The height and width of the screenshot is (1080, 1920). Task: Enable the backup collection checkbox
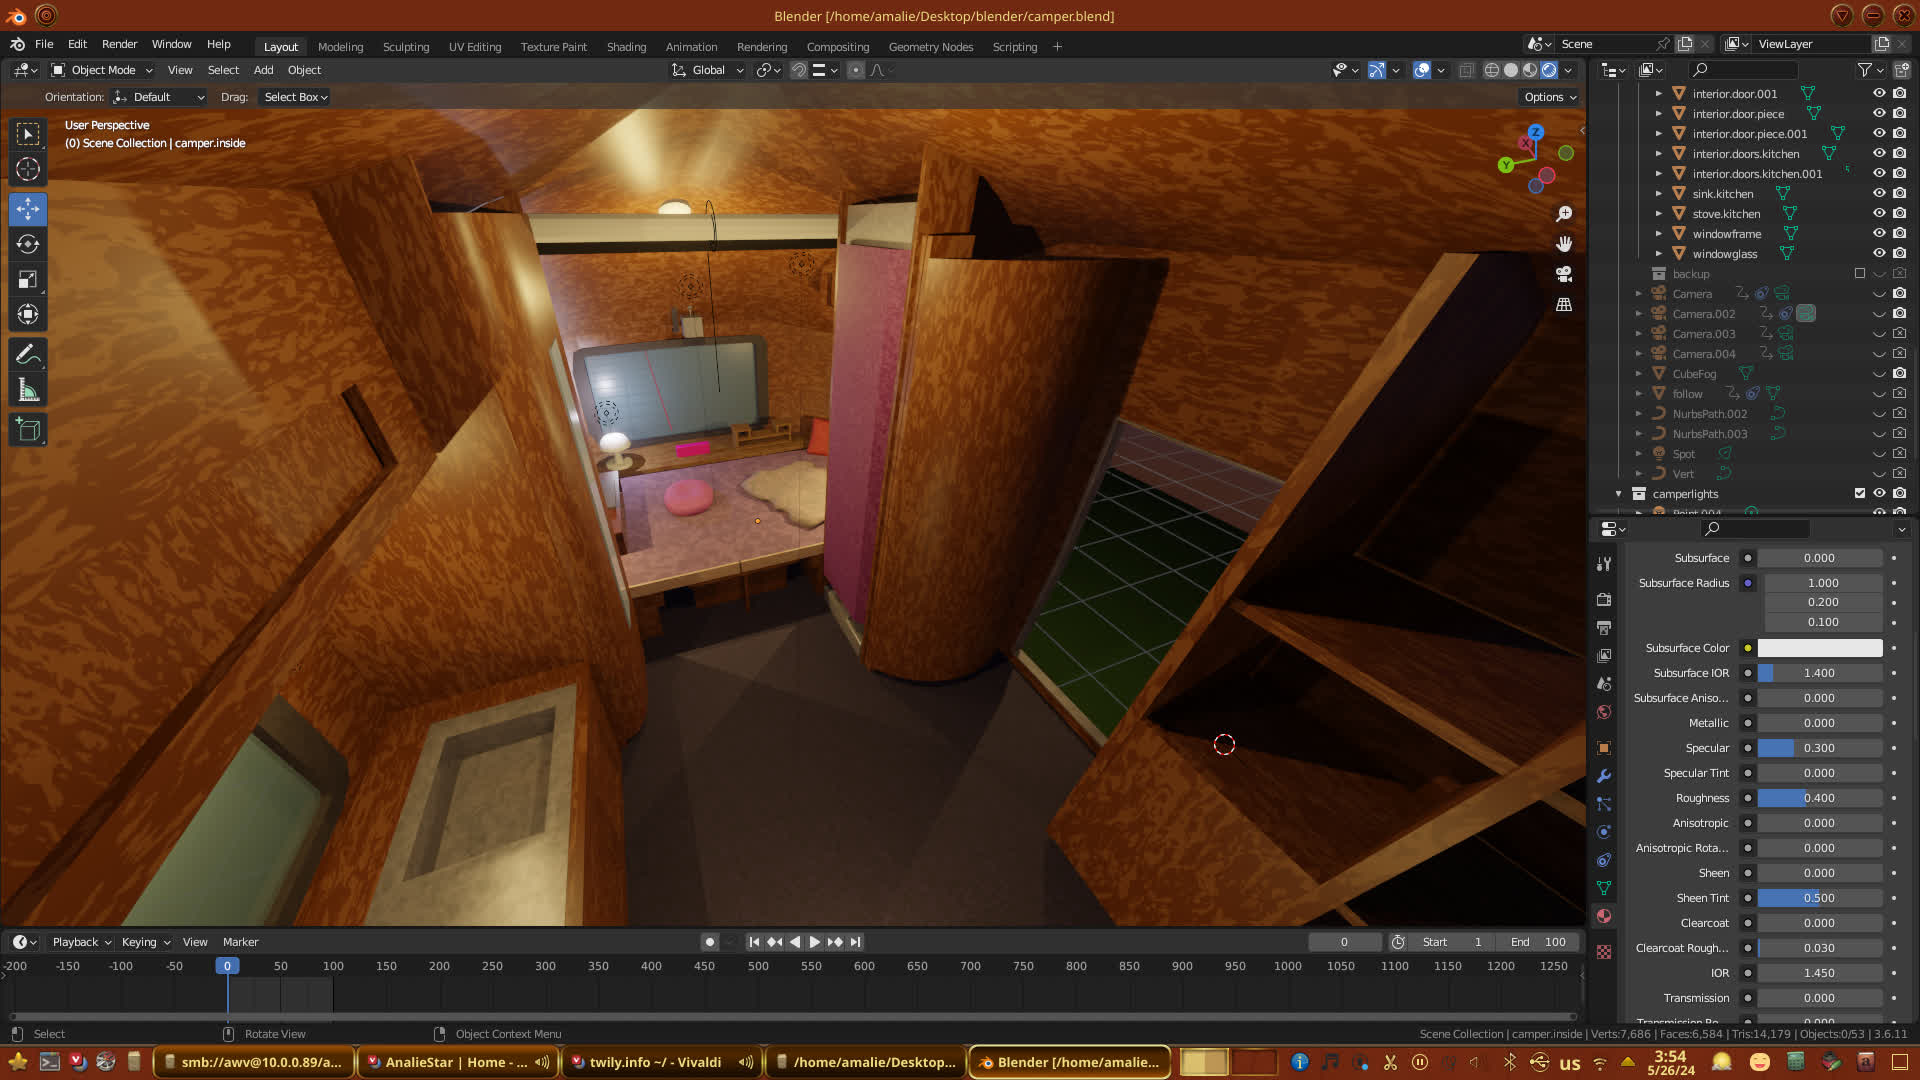pos(1860,273)
